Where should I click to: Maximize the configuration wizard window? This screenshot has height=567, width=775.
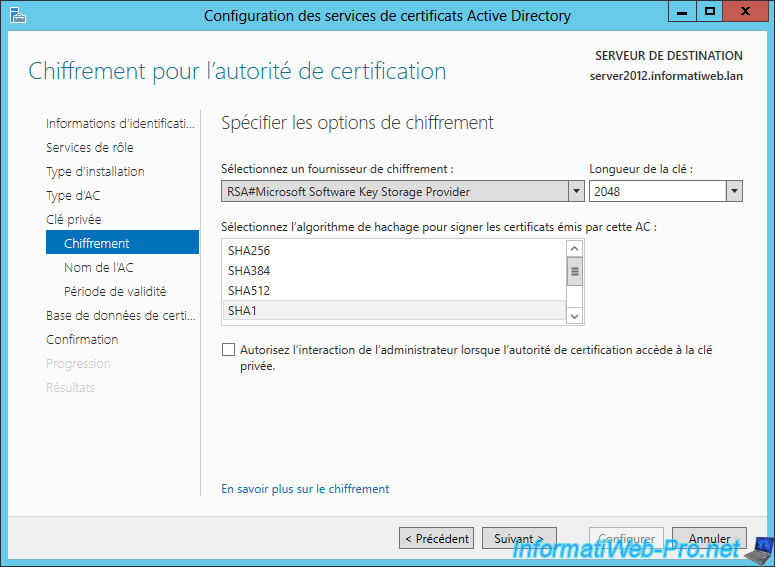point(710,11)
